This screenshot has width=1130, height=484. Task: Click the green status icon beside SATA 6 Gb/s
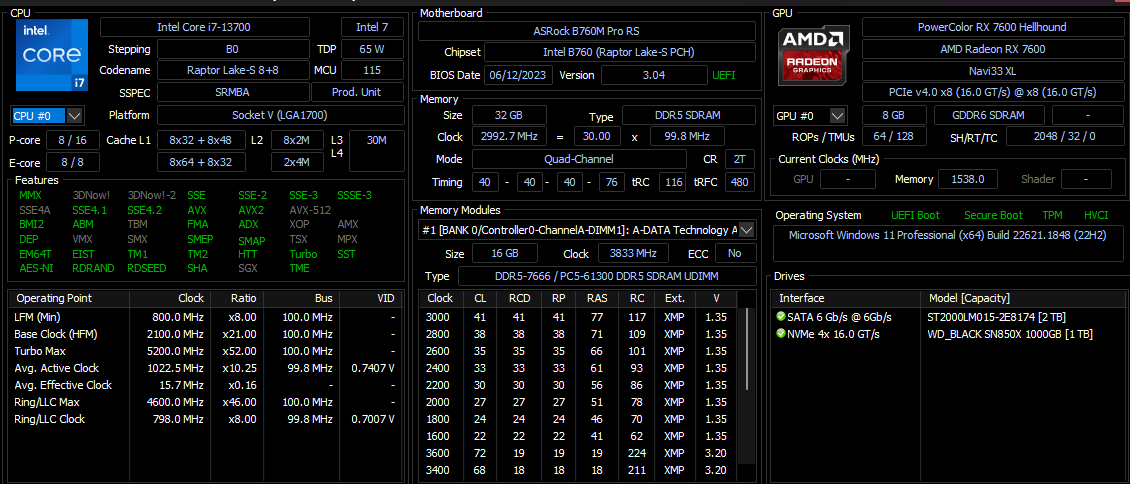pos(780,317)
